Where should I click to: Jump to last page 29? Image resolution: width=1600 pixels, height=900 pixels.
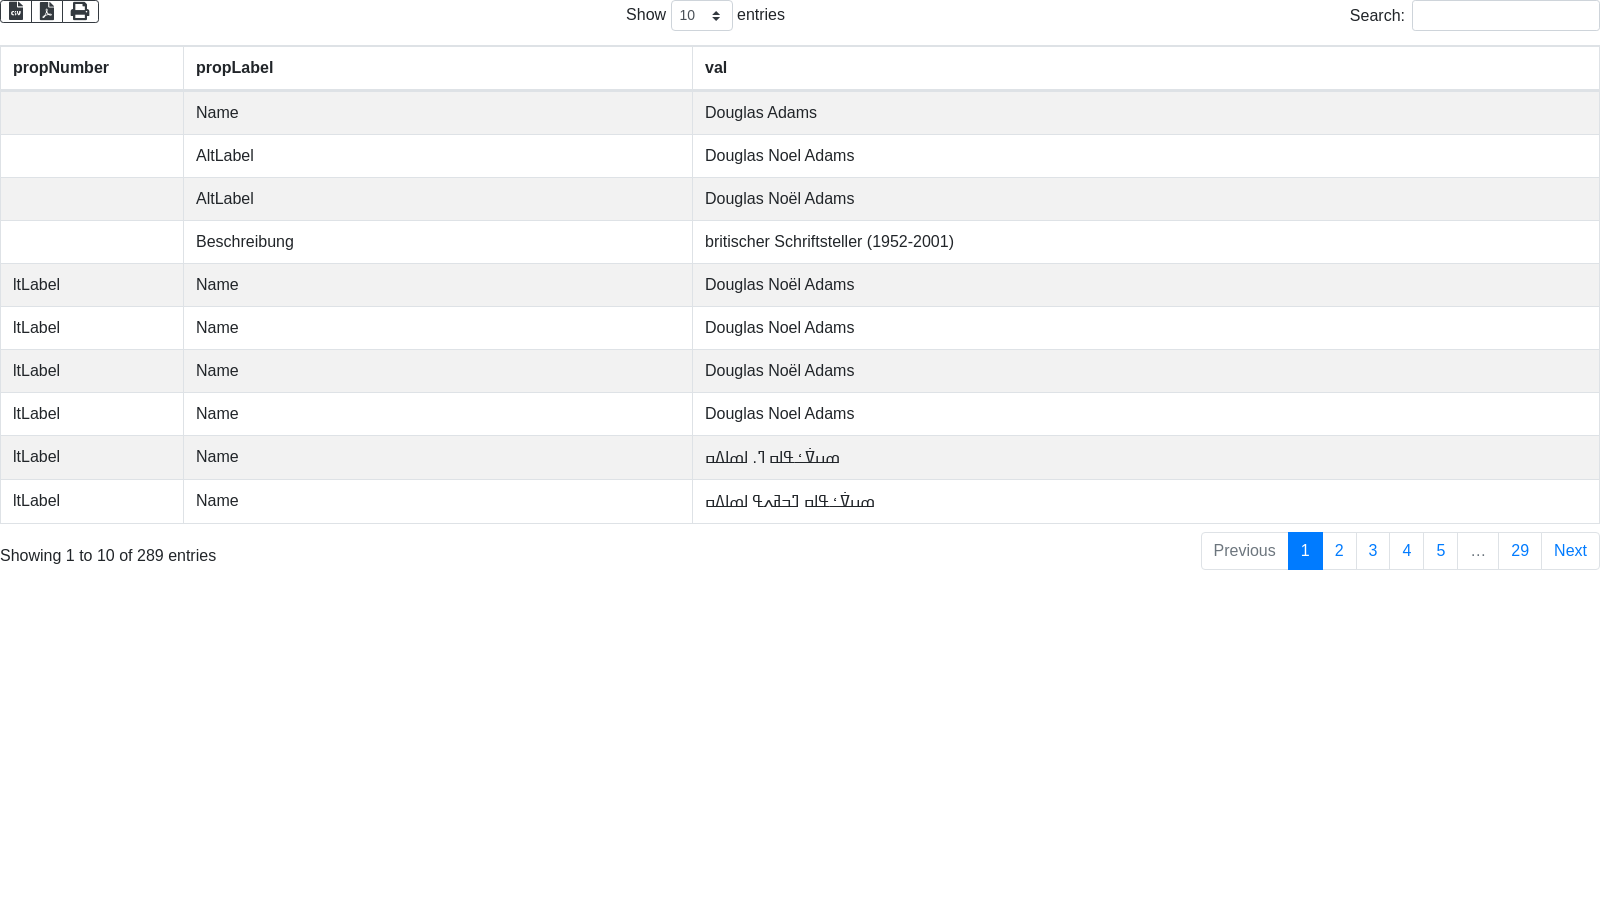[1520, 551]
